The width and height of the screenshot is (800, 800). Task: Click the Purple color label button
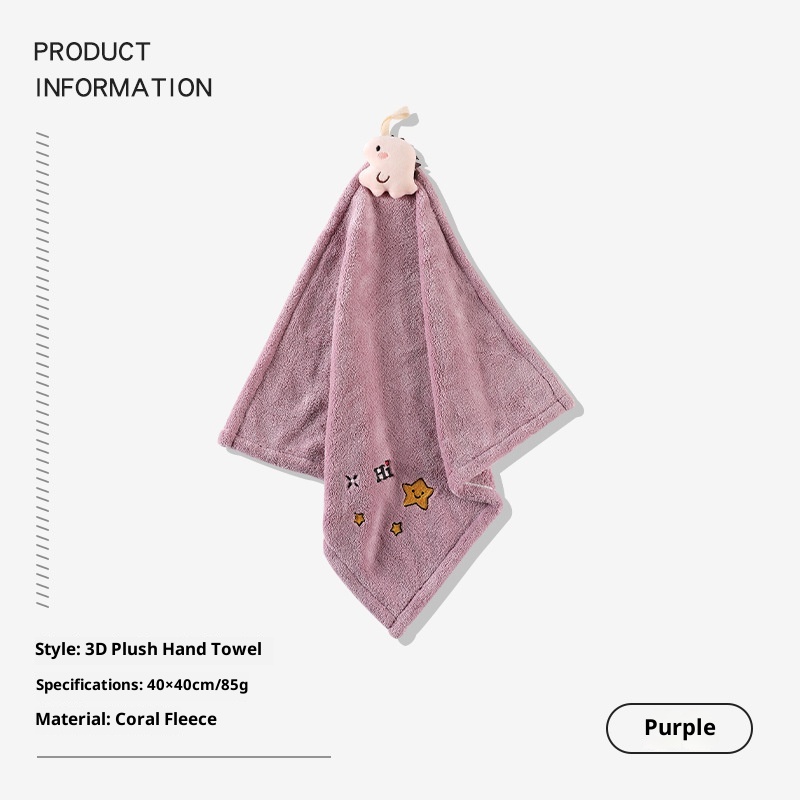tap(679, 728)
